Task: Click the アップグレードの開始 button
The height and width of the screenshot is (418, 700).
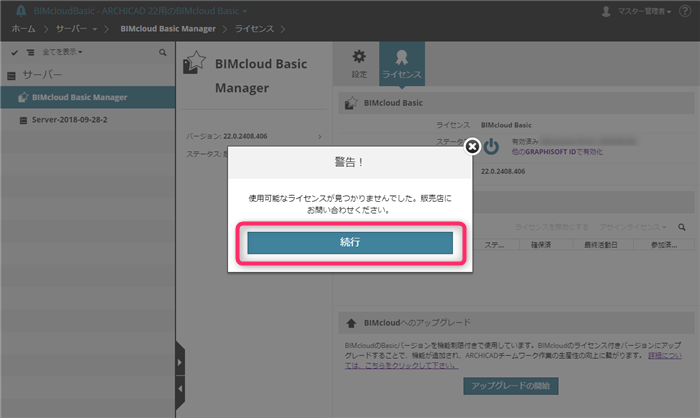Action: point(511,386)
